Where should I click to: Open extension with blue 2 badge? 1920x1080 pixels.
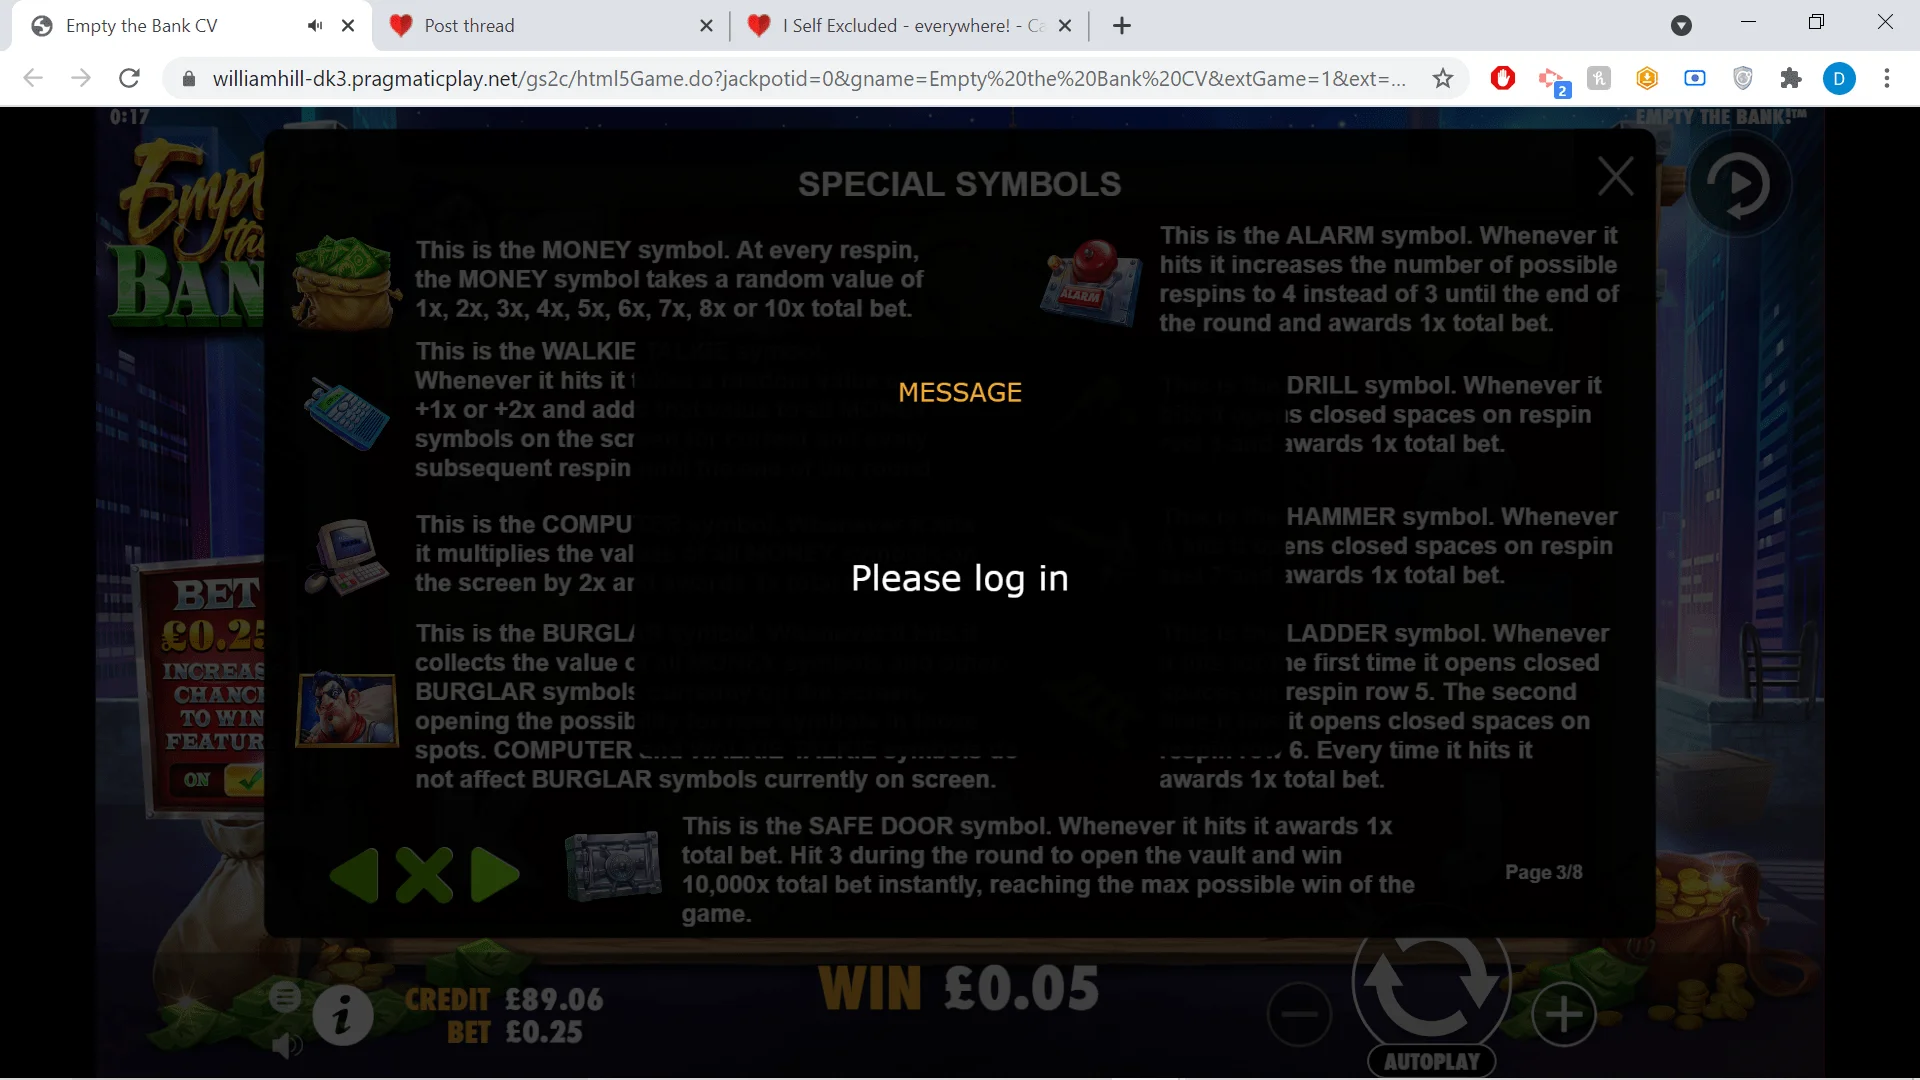click(1553, 80)
